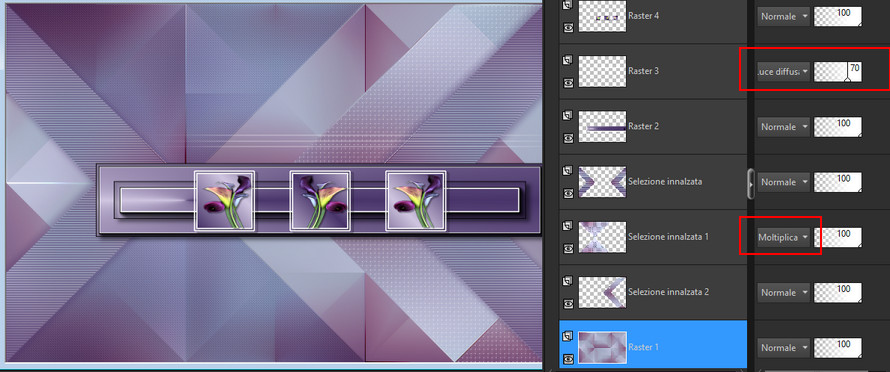
Task: Click Raster 1 opacity slider
Action: pos(837,348)
